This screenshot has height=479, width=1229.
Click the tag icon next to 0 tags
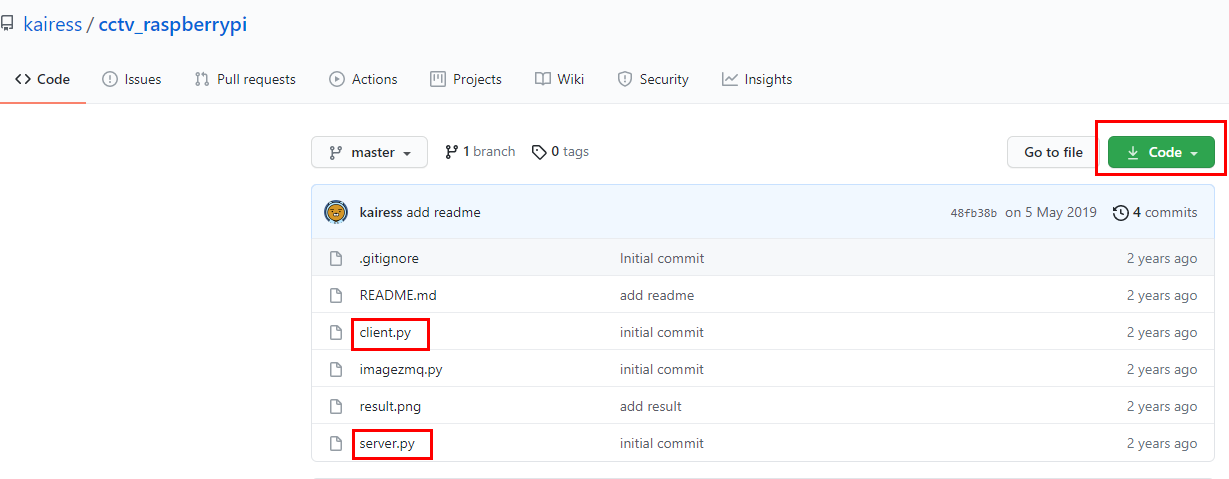[539, 152]
